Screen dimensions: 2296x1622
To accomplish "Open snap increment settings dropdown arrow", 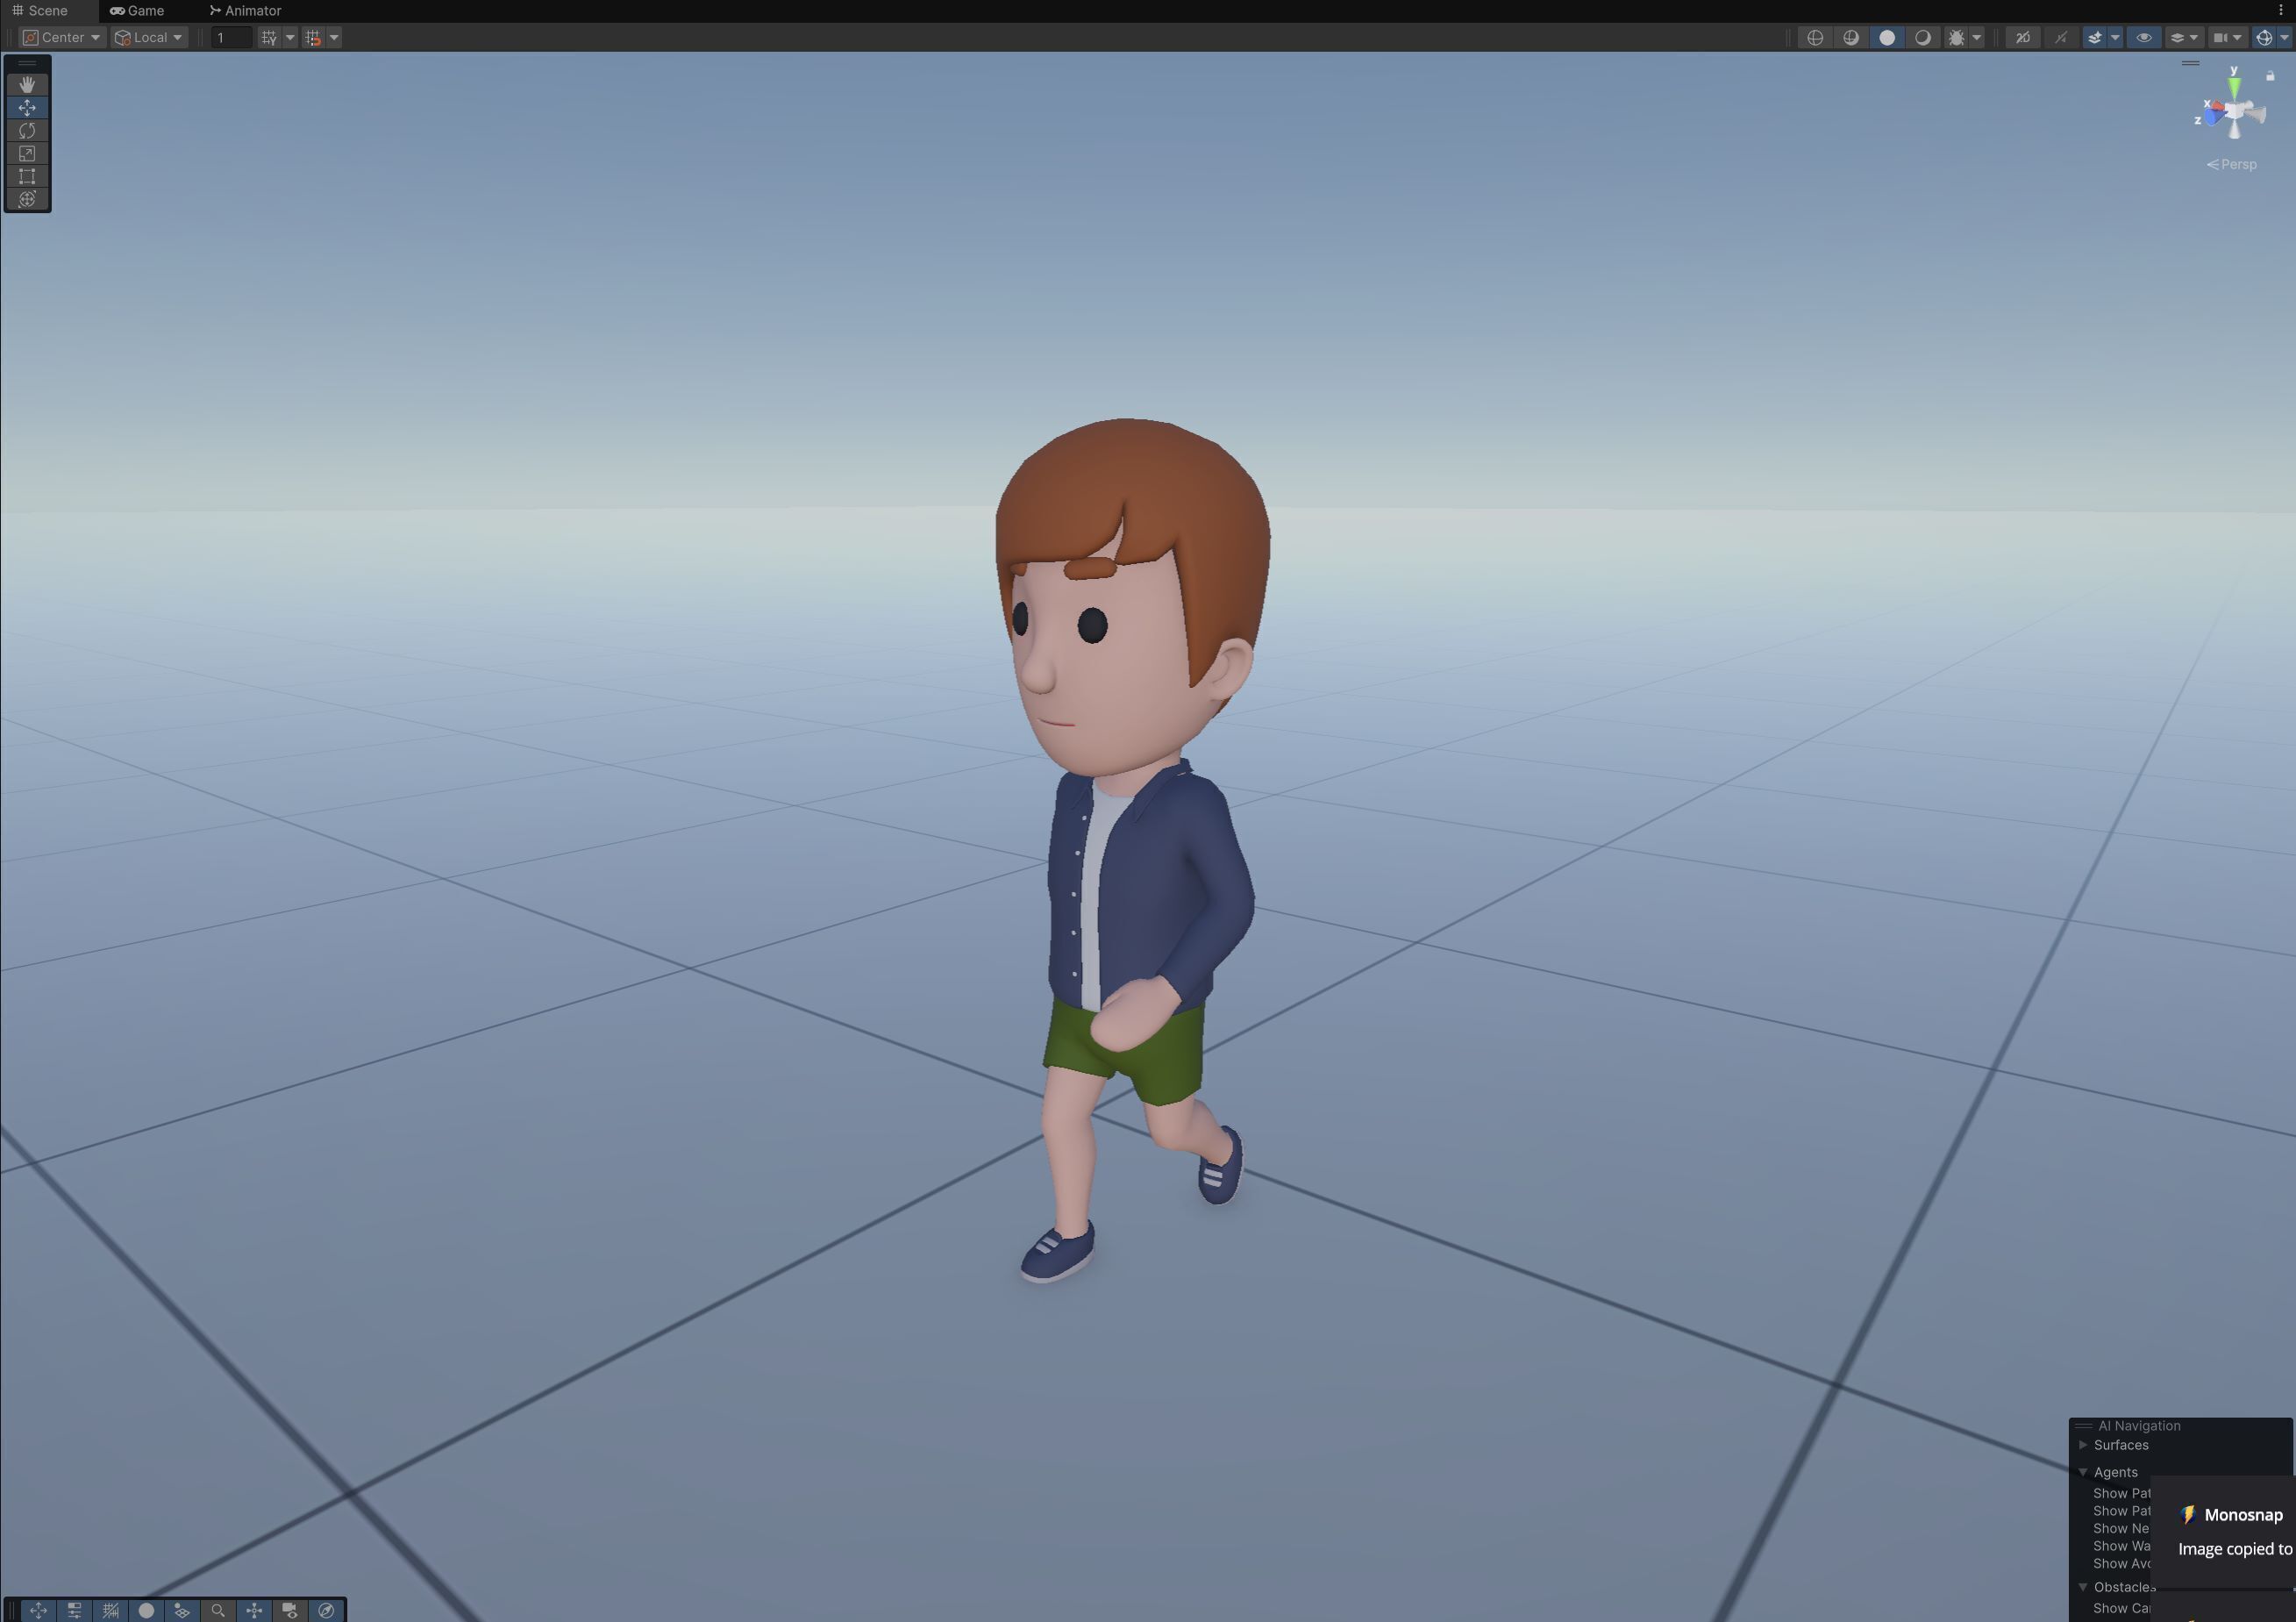I will pyautogui.click(x=334, y=38).
